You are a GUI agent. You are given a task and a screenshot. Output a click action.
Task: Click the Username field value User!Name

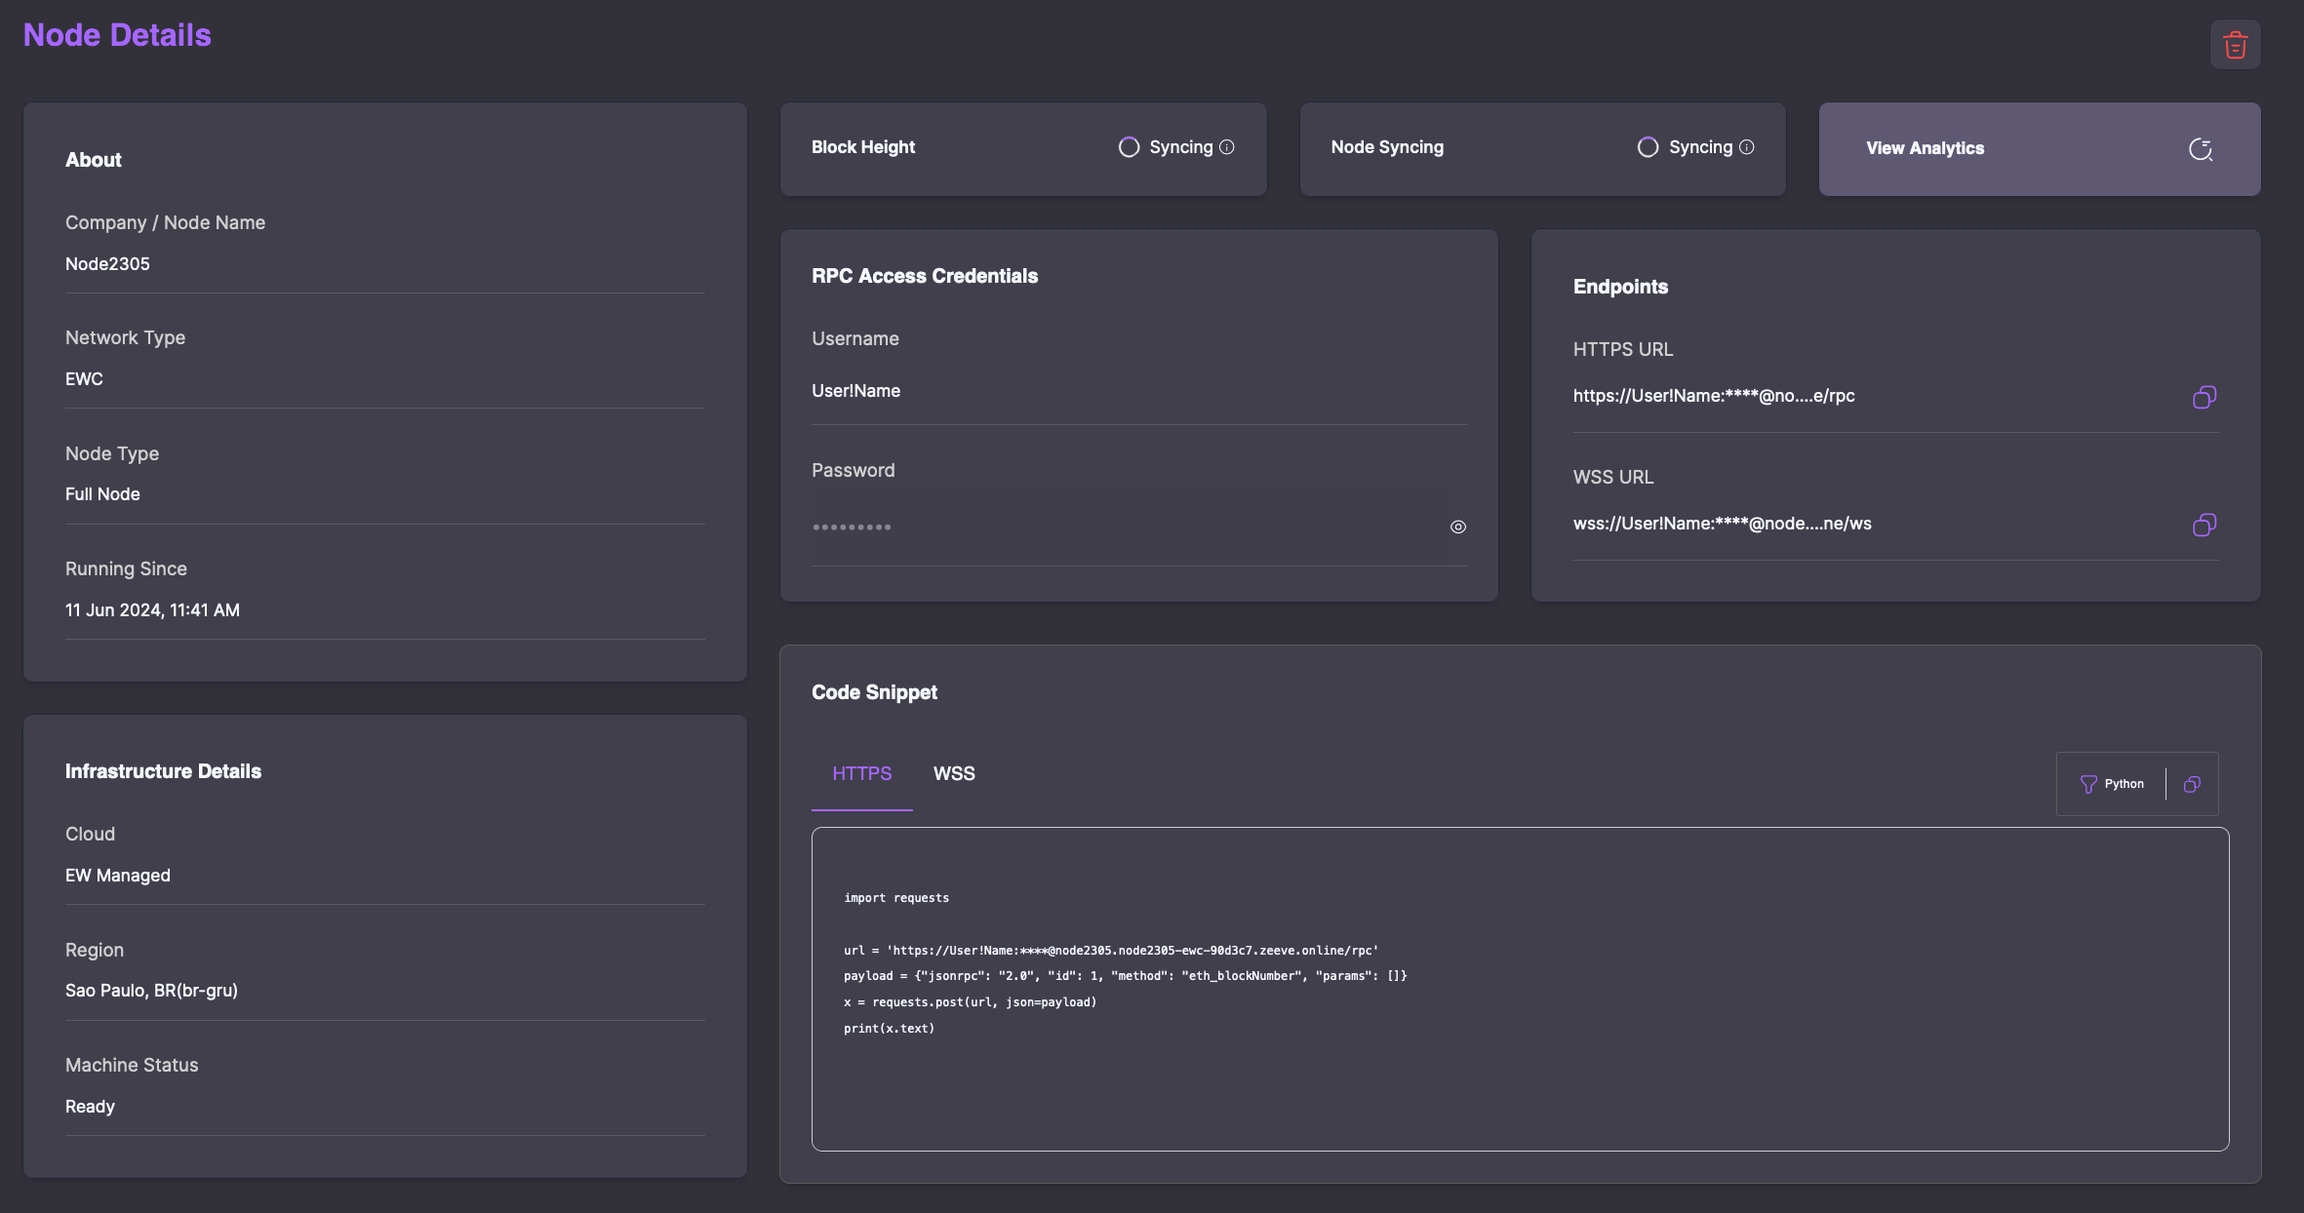(x=856, y=391)
